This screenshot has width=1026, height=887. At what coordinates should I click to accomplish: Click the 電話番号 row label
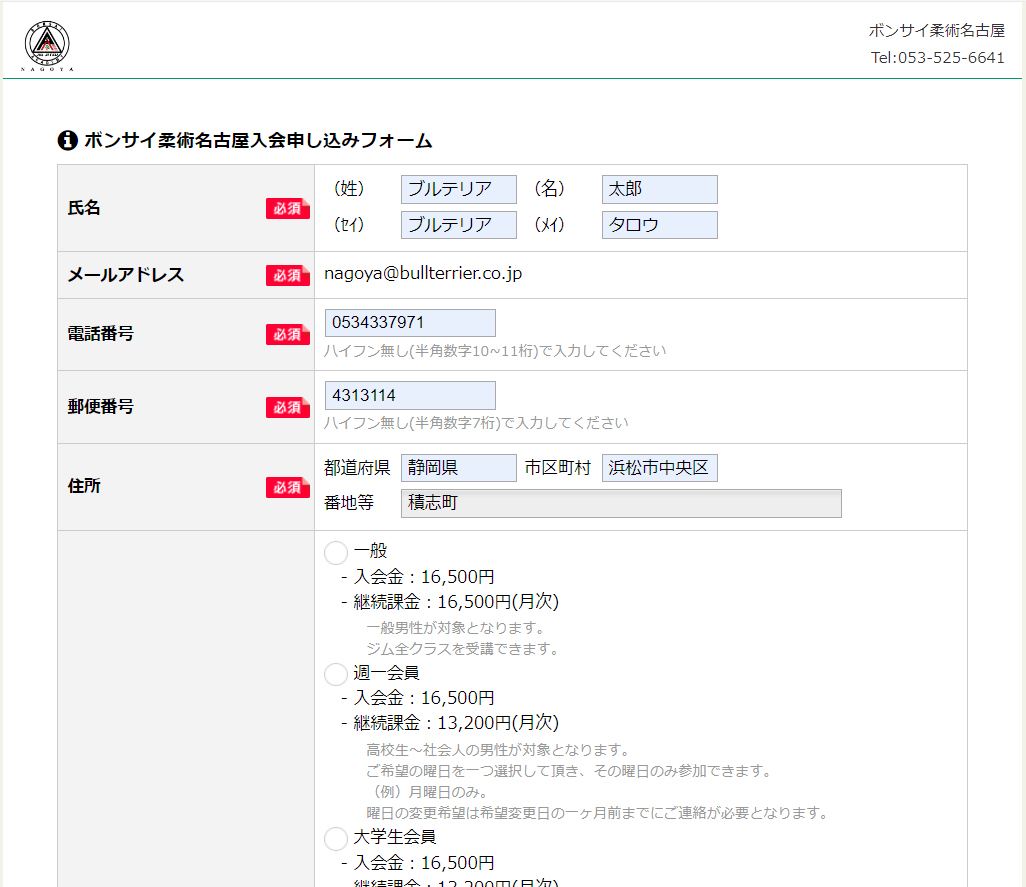100,334
